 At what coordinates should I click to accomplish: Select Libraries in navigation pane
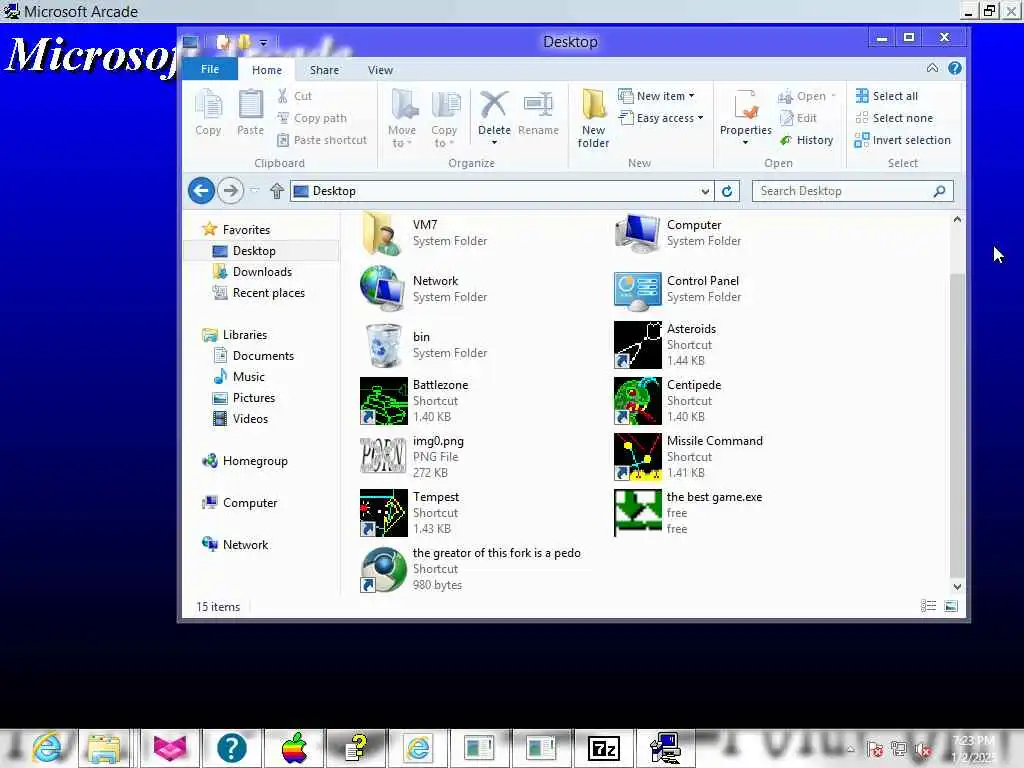point(244,335)
